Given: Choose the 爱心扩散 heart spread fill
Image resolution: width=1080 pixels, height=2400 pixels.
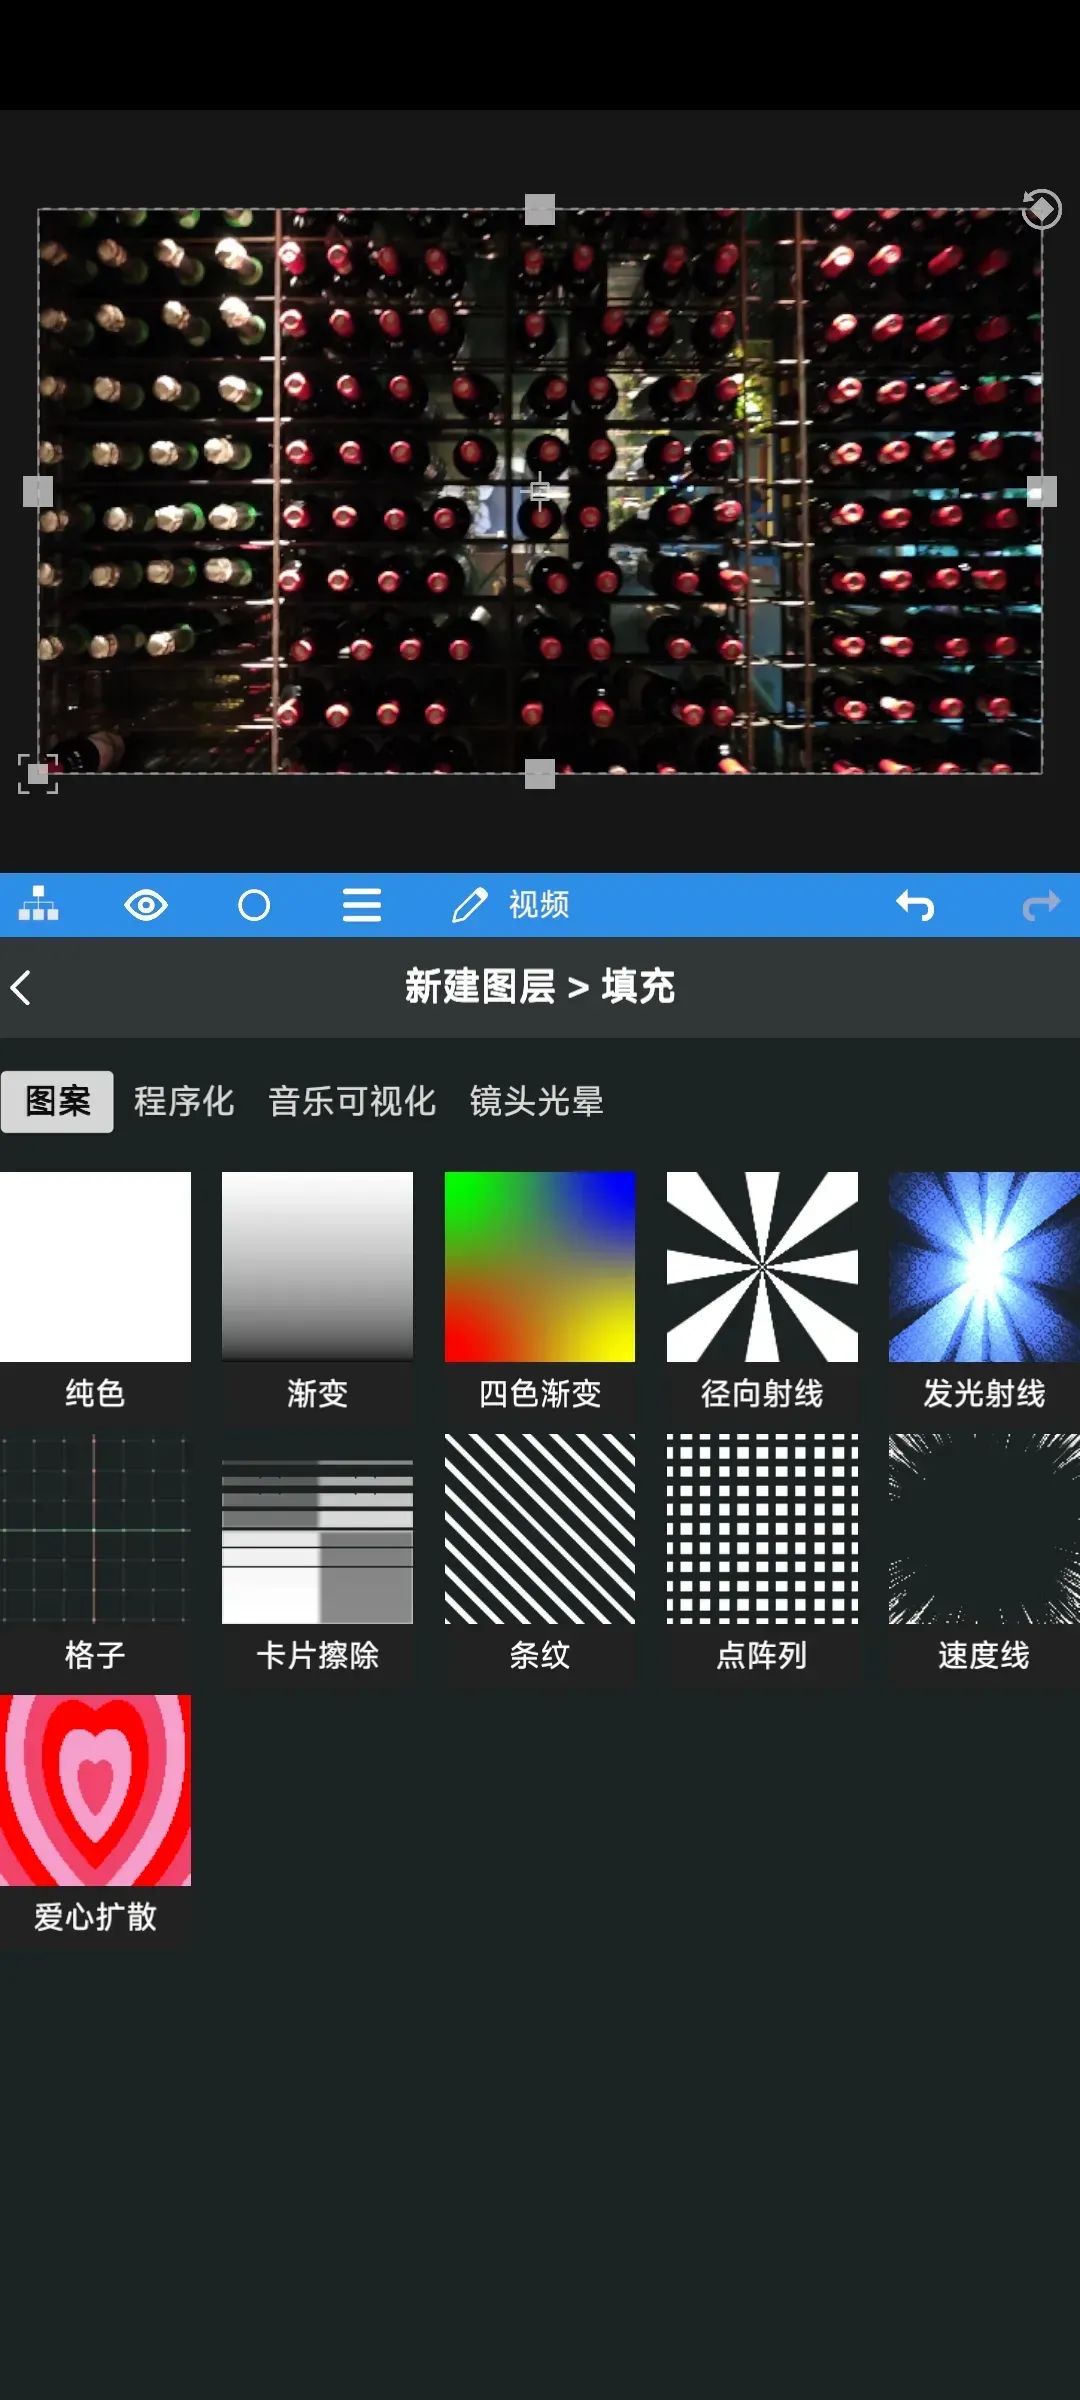Looking at the screenshot, I should 95,1820.
